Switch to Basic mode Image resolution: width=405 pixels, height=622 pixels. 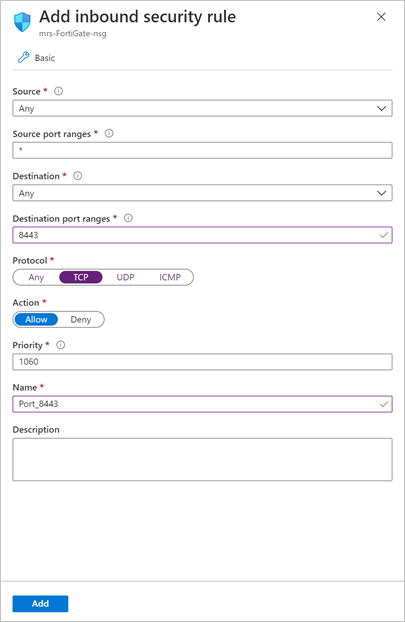tap(36, 58)
